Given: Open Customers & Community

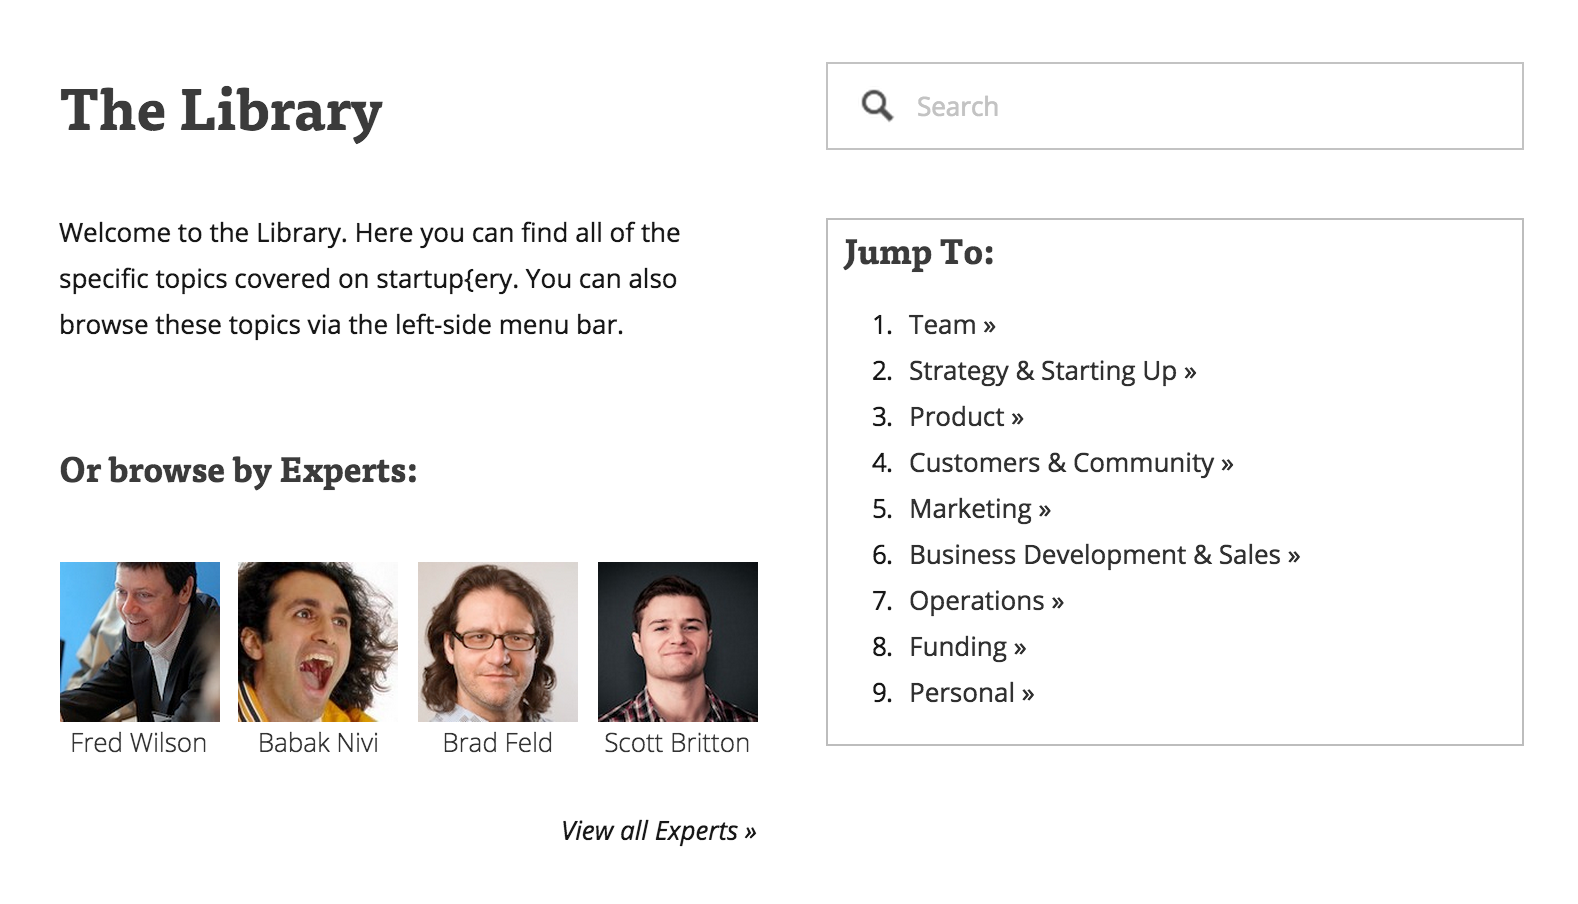Looking at the screenshot, I should pos(1061,462).
